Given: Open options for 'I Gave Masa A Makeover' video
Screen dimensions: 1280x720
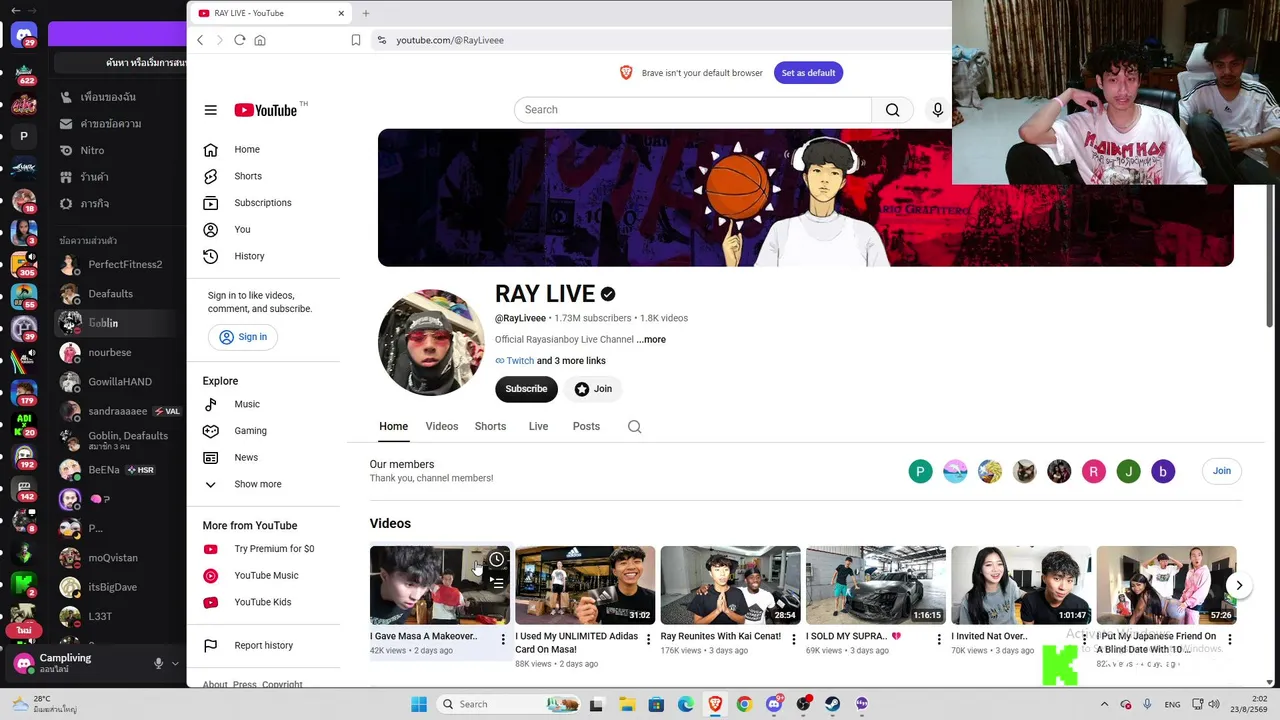Looking at the screenshot, I should [503, 639].
